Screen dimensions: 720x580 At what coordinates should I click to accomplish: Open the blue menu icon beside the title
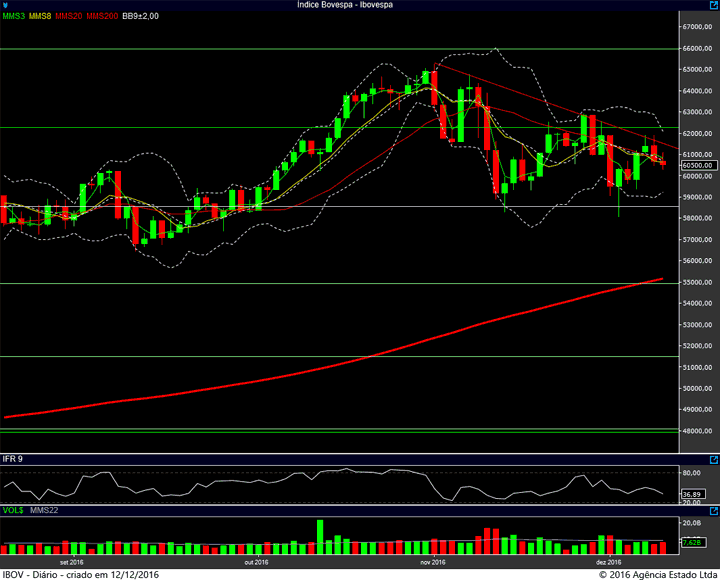(x=5, y=6)
